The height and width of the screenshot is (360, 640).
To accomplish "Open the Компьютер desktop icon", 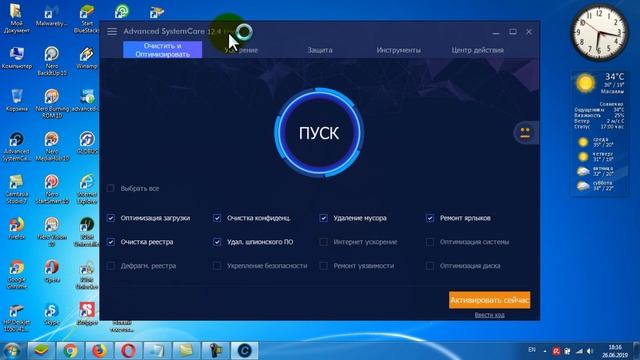I will 17,58.
